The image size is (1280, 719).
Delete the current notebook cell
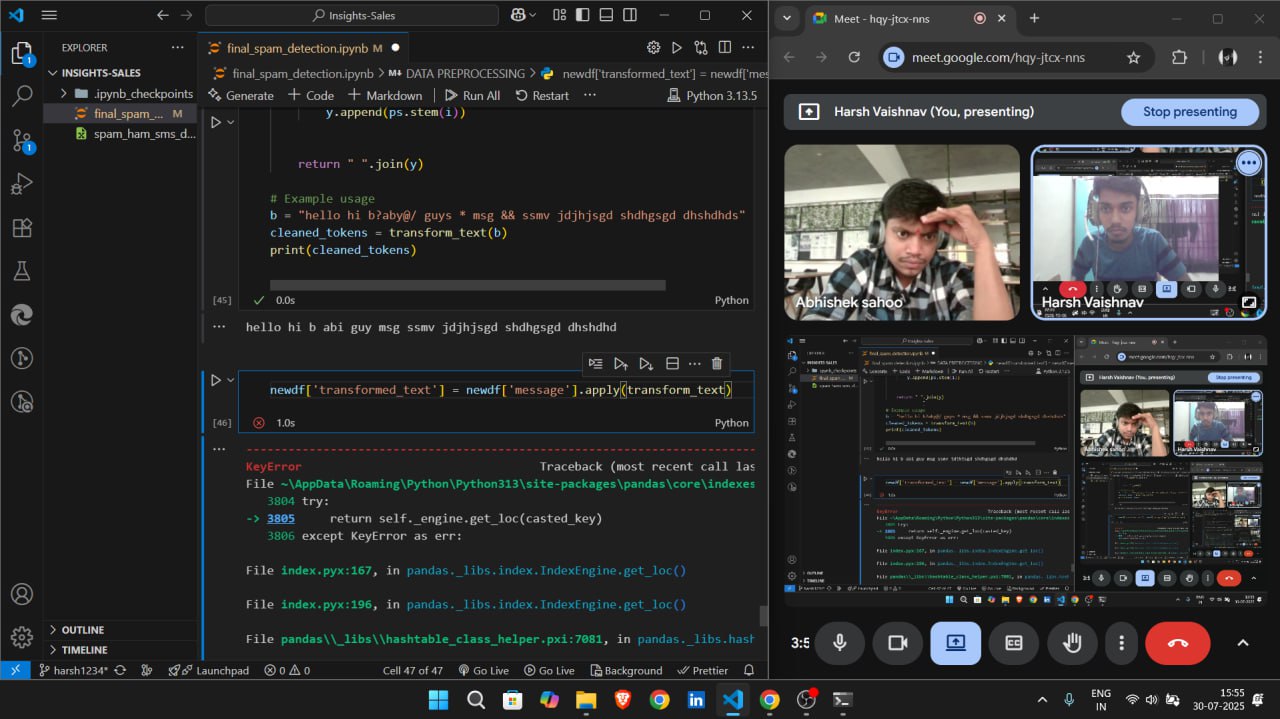[x=716, y=363]
